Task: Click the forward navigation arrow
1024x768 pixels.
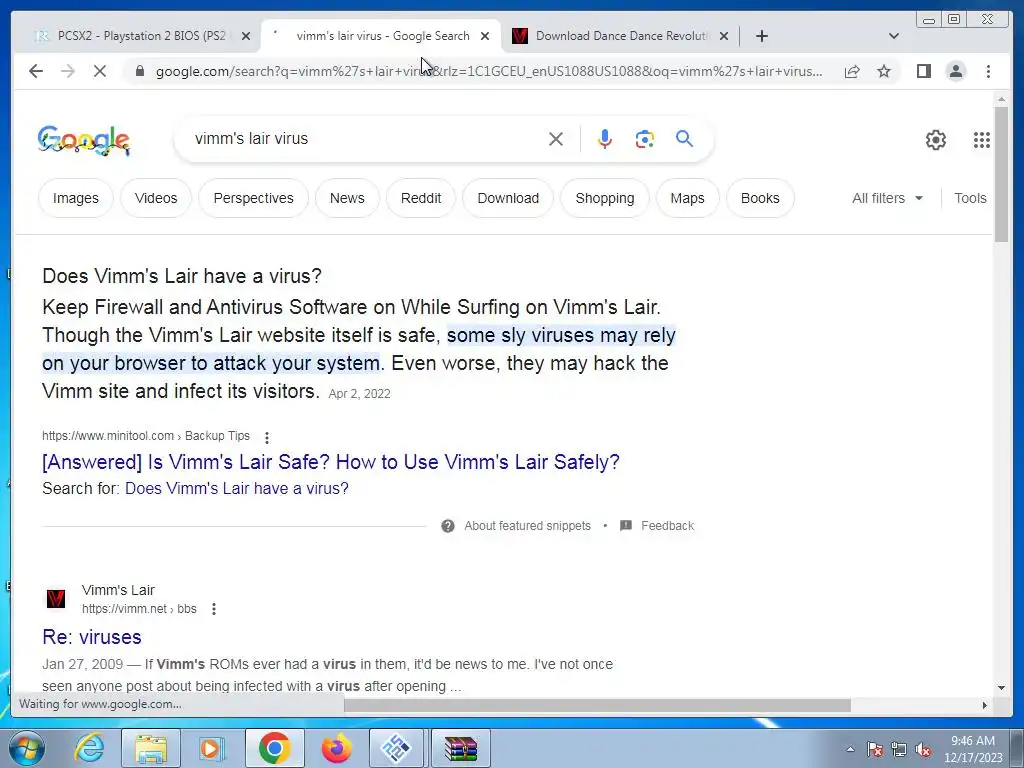Action: click(68, 71)
